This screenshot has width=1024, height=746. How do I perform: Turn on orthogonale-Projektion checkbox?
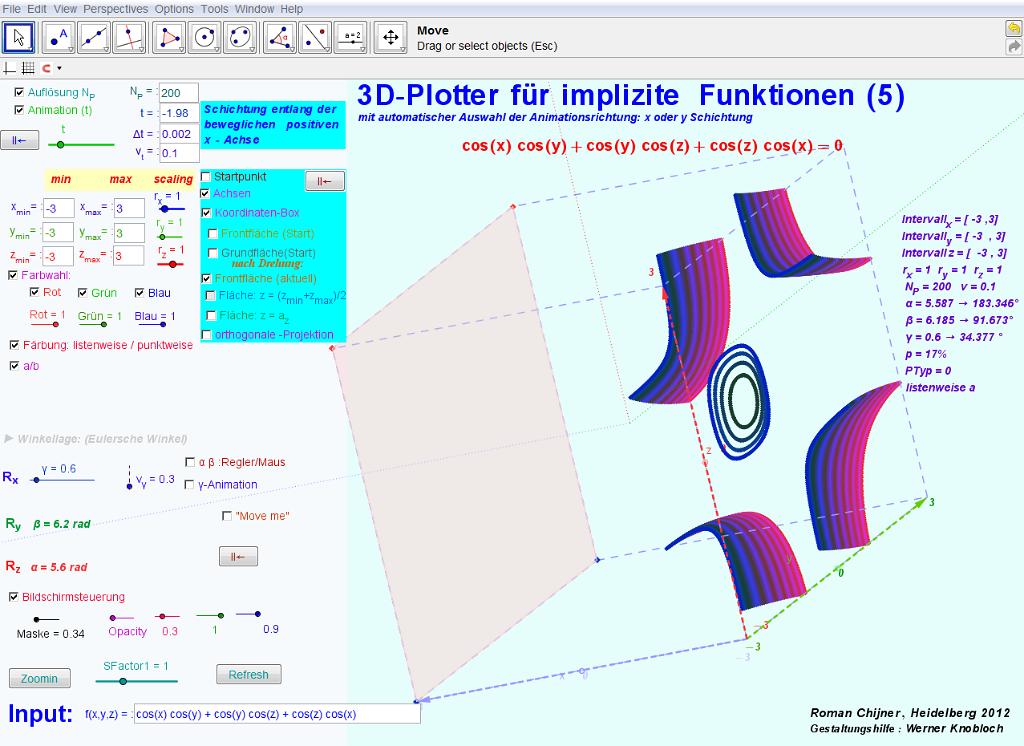(207, 334)
